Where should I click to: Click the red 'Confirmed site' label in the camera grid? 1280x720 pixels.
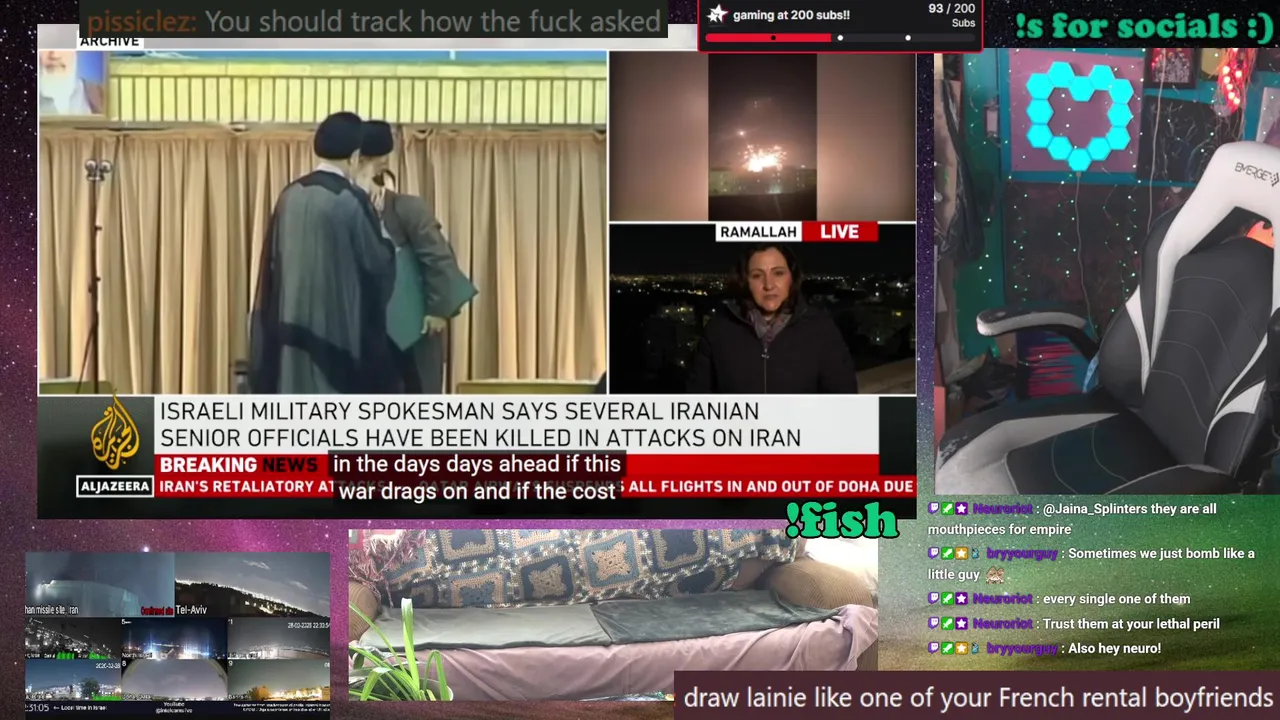coord(157,610)
